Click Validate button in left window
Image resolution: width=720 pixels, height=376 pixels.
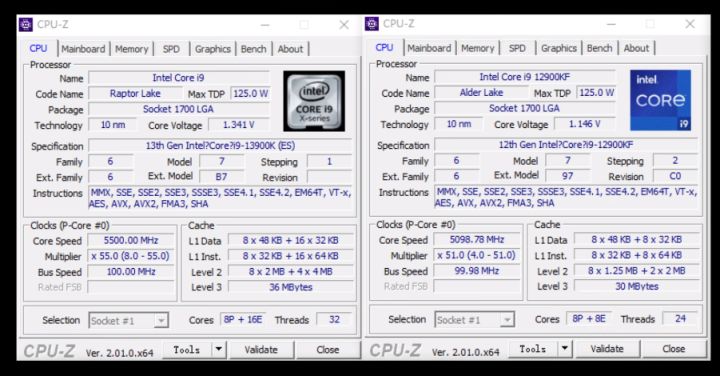(x=261, y=350)
